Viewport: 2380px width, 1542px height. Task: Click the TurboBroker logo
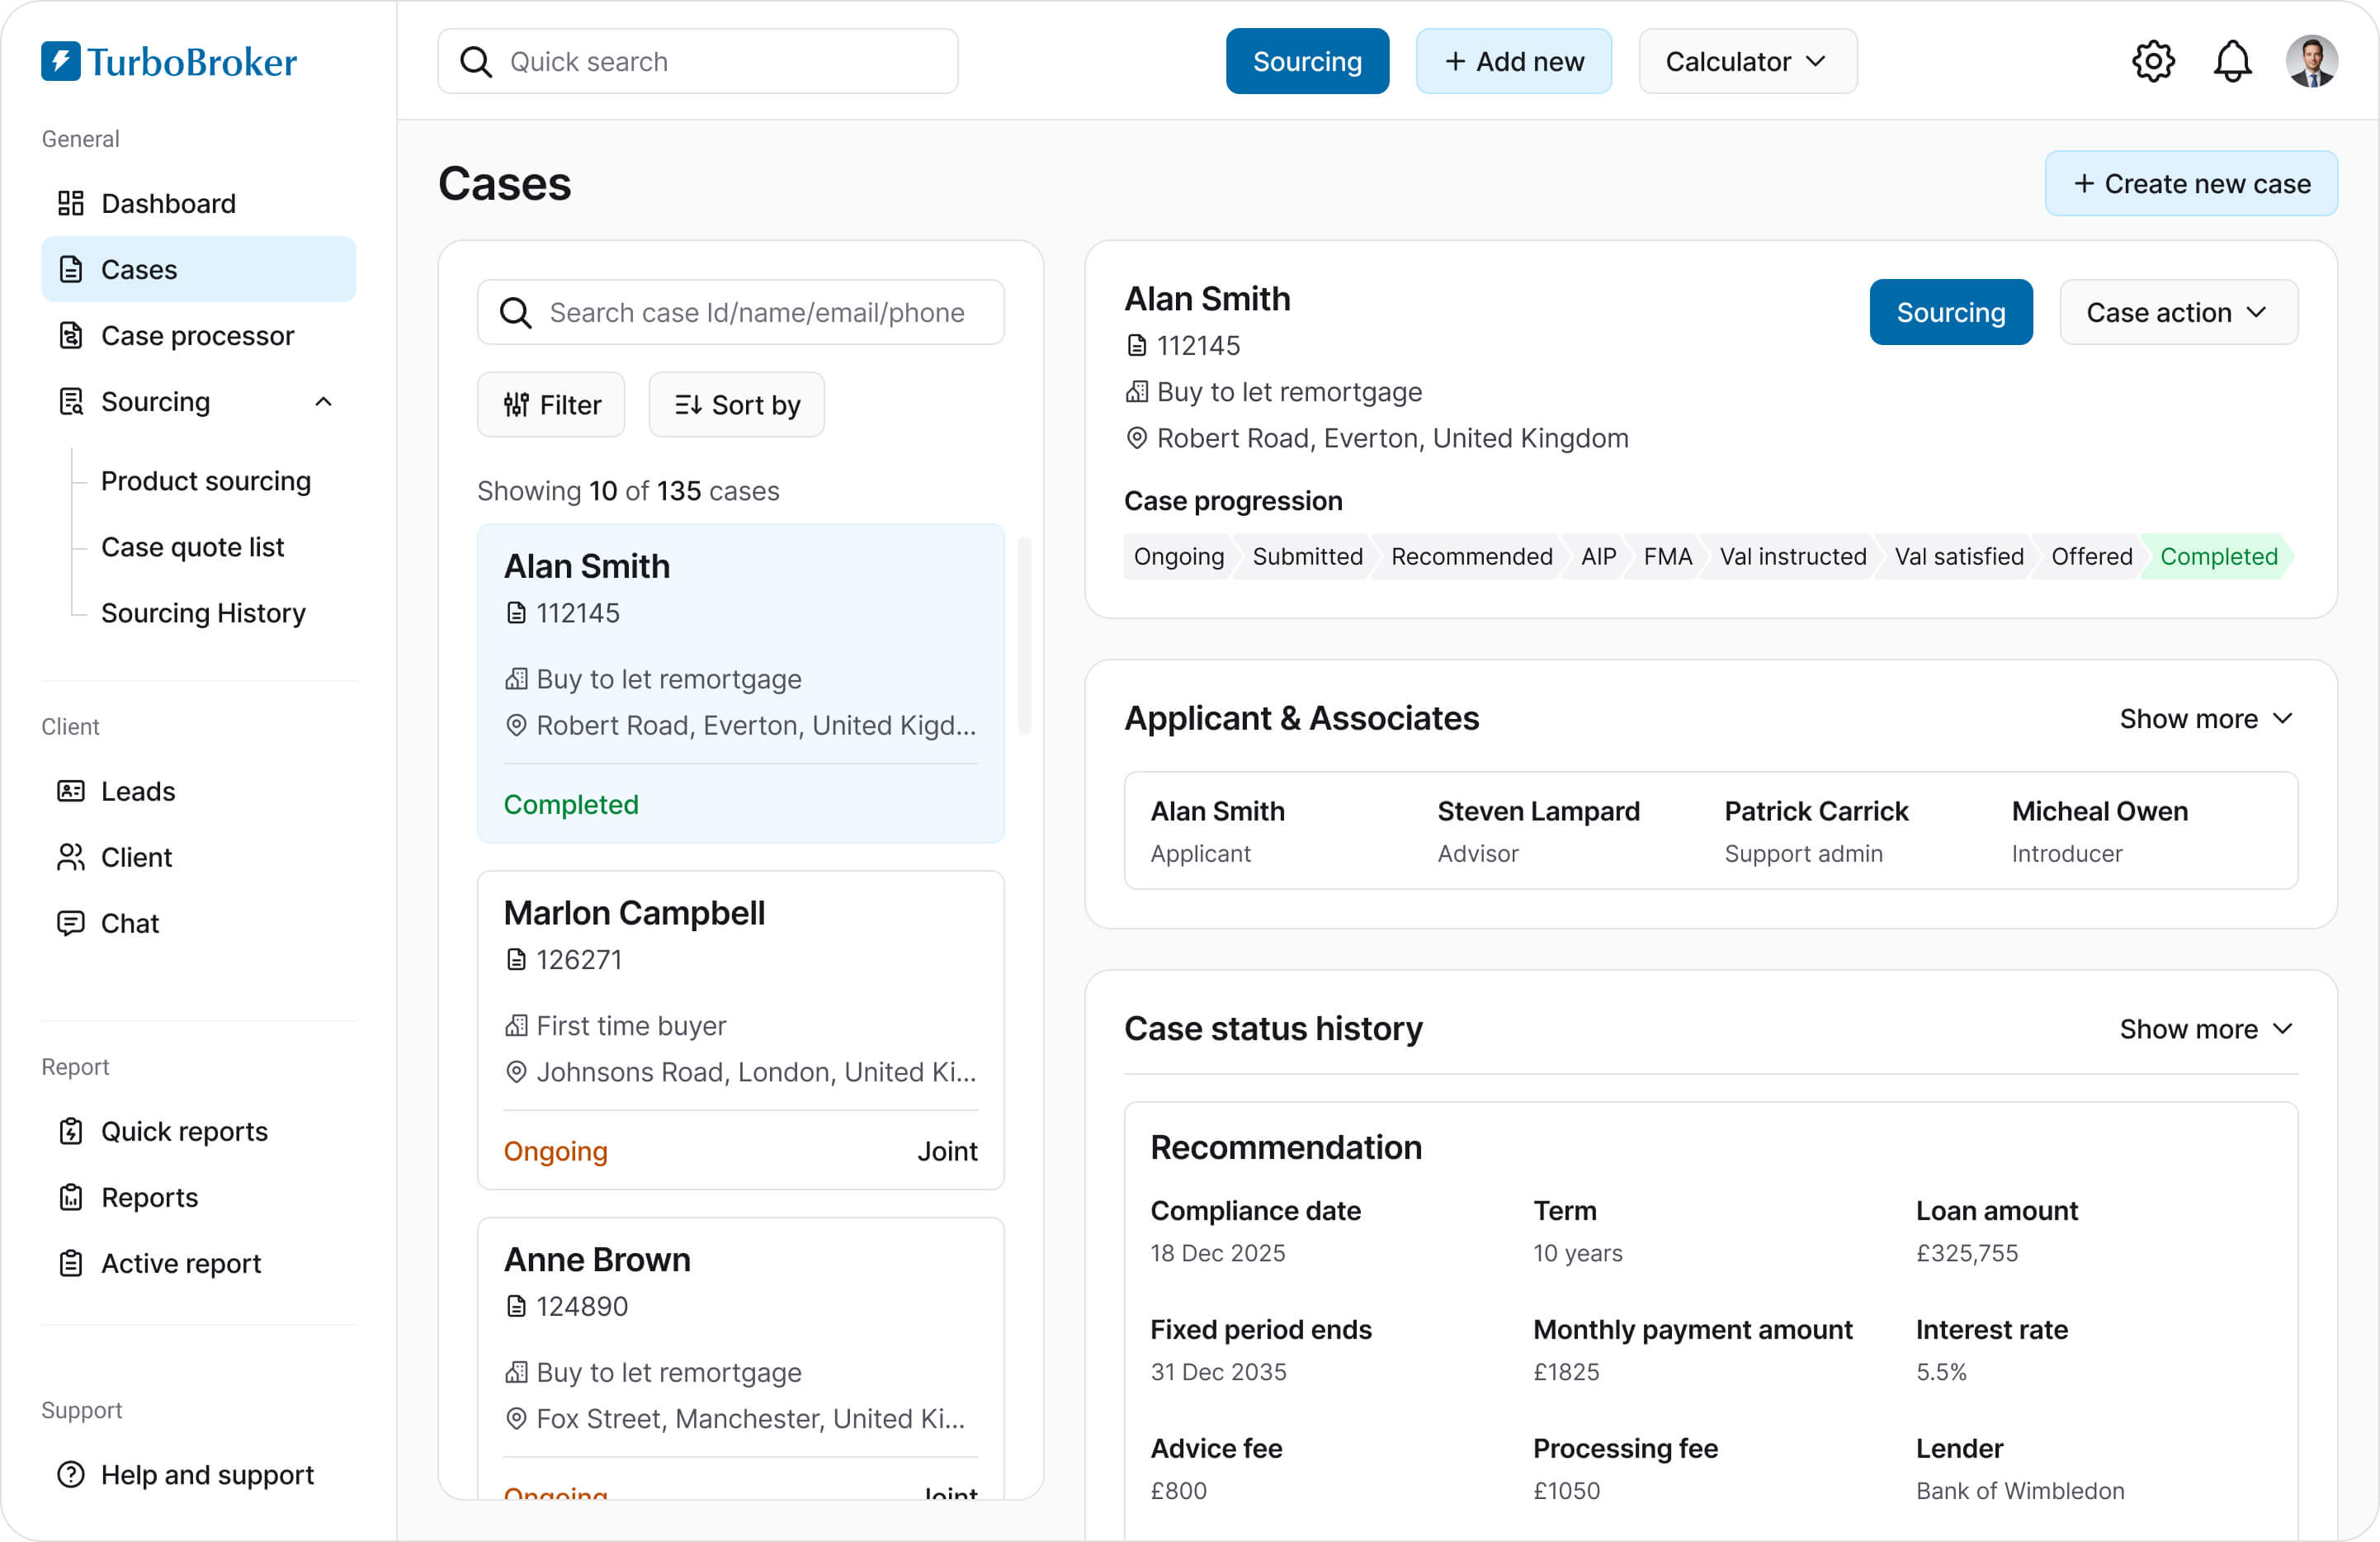click(x=169, y=62)
